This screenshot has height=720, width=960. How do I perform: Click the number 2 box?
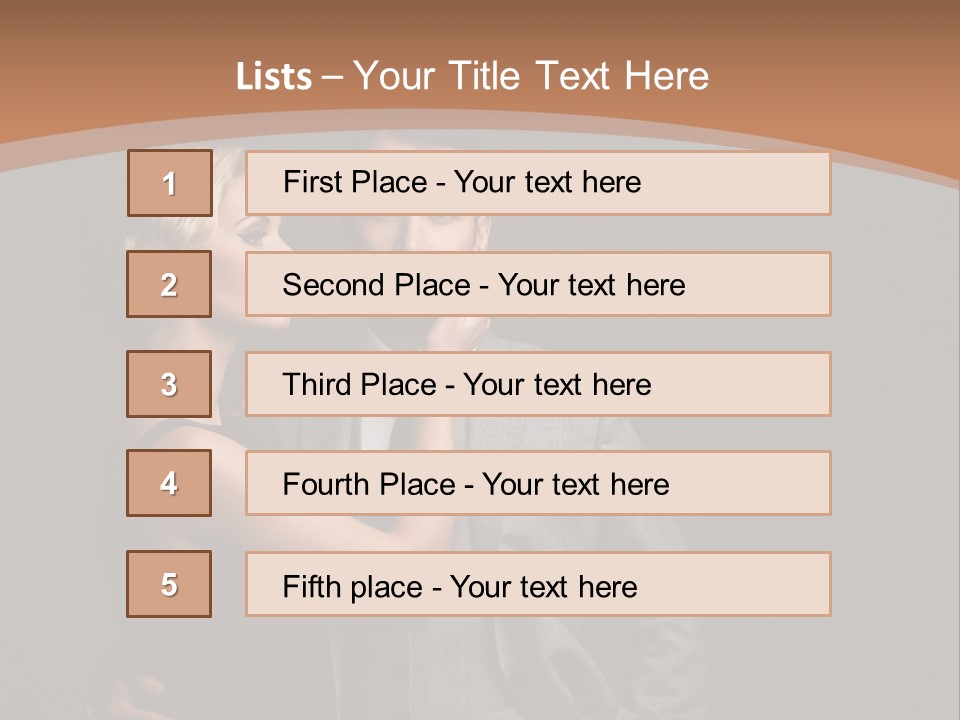pyautogui.click(x=169, y=284)
